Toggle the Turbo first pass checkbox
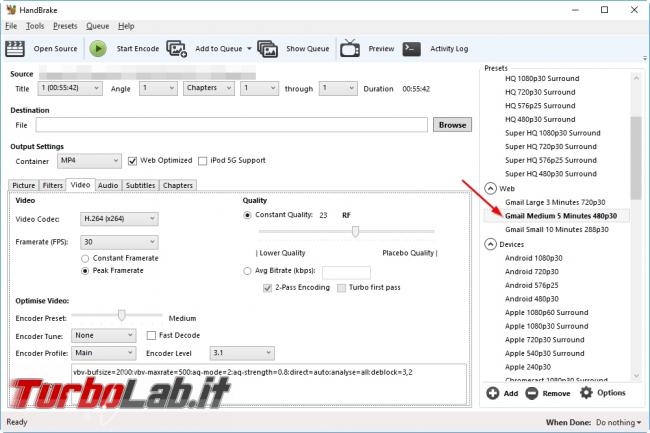Image resolution: width=650 pixels, height=433 pixels. coord(341,288)
